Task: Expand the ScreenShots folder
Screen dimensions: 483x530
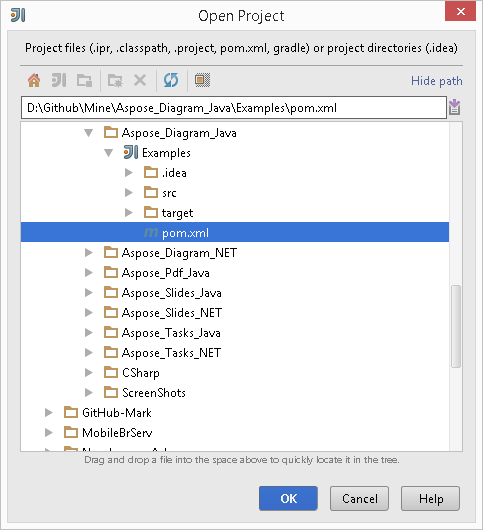Action: tap(89, 392)
